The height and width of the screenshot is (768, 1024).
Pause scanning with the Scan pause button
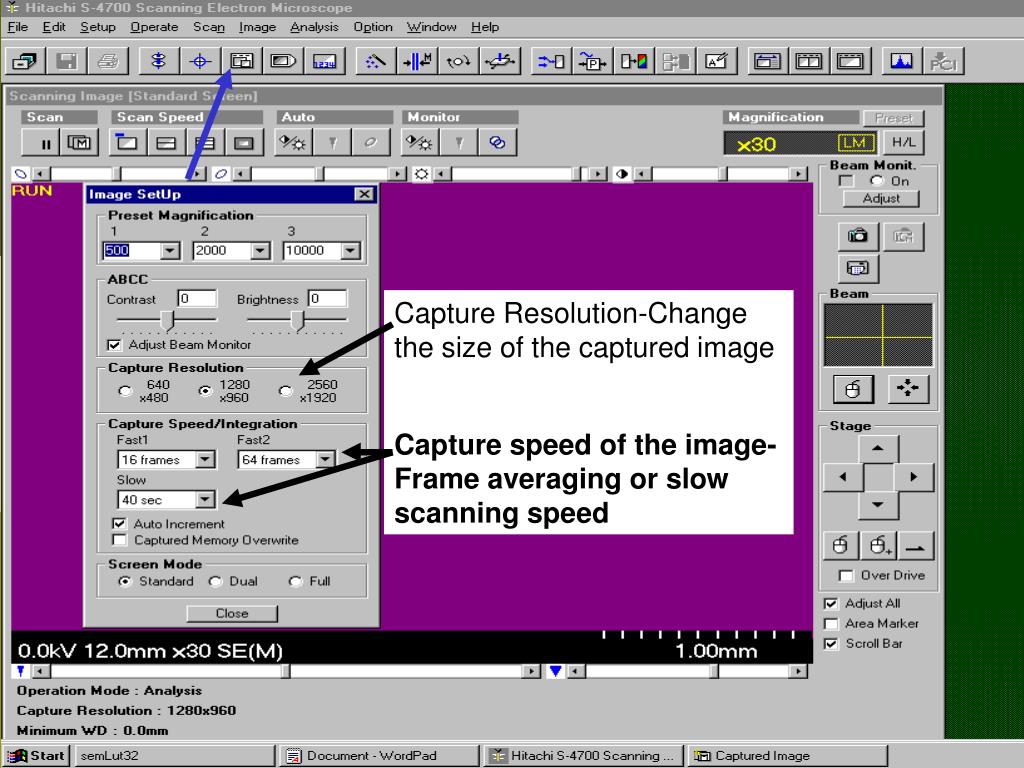pyautogui.click(x=42, y=143)
